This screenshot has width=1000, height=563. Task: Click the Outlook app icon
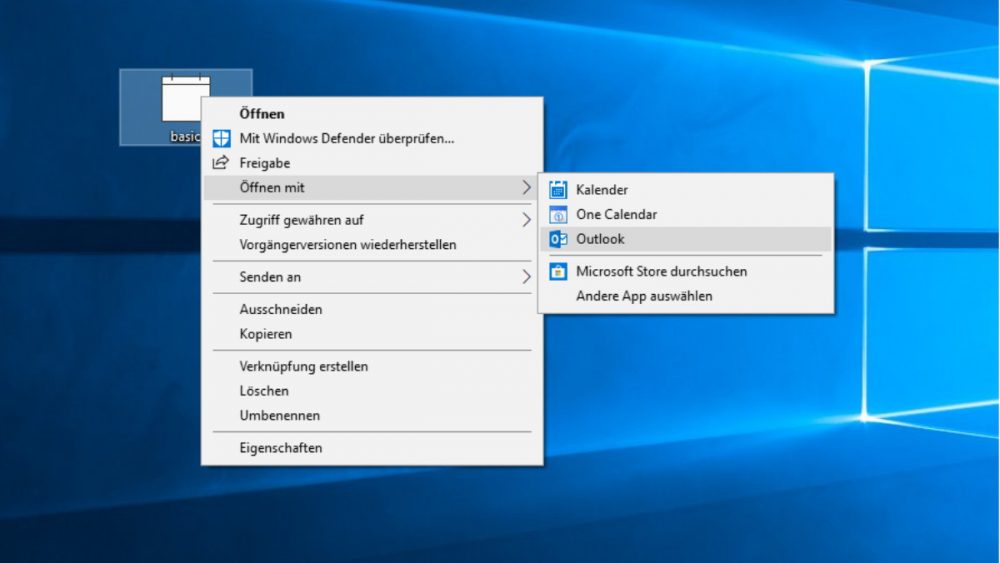(558, 239)
